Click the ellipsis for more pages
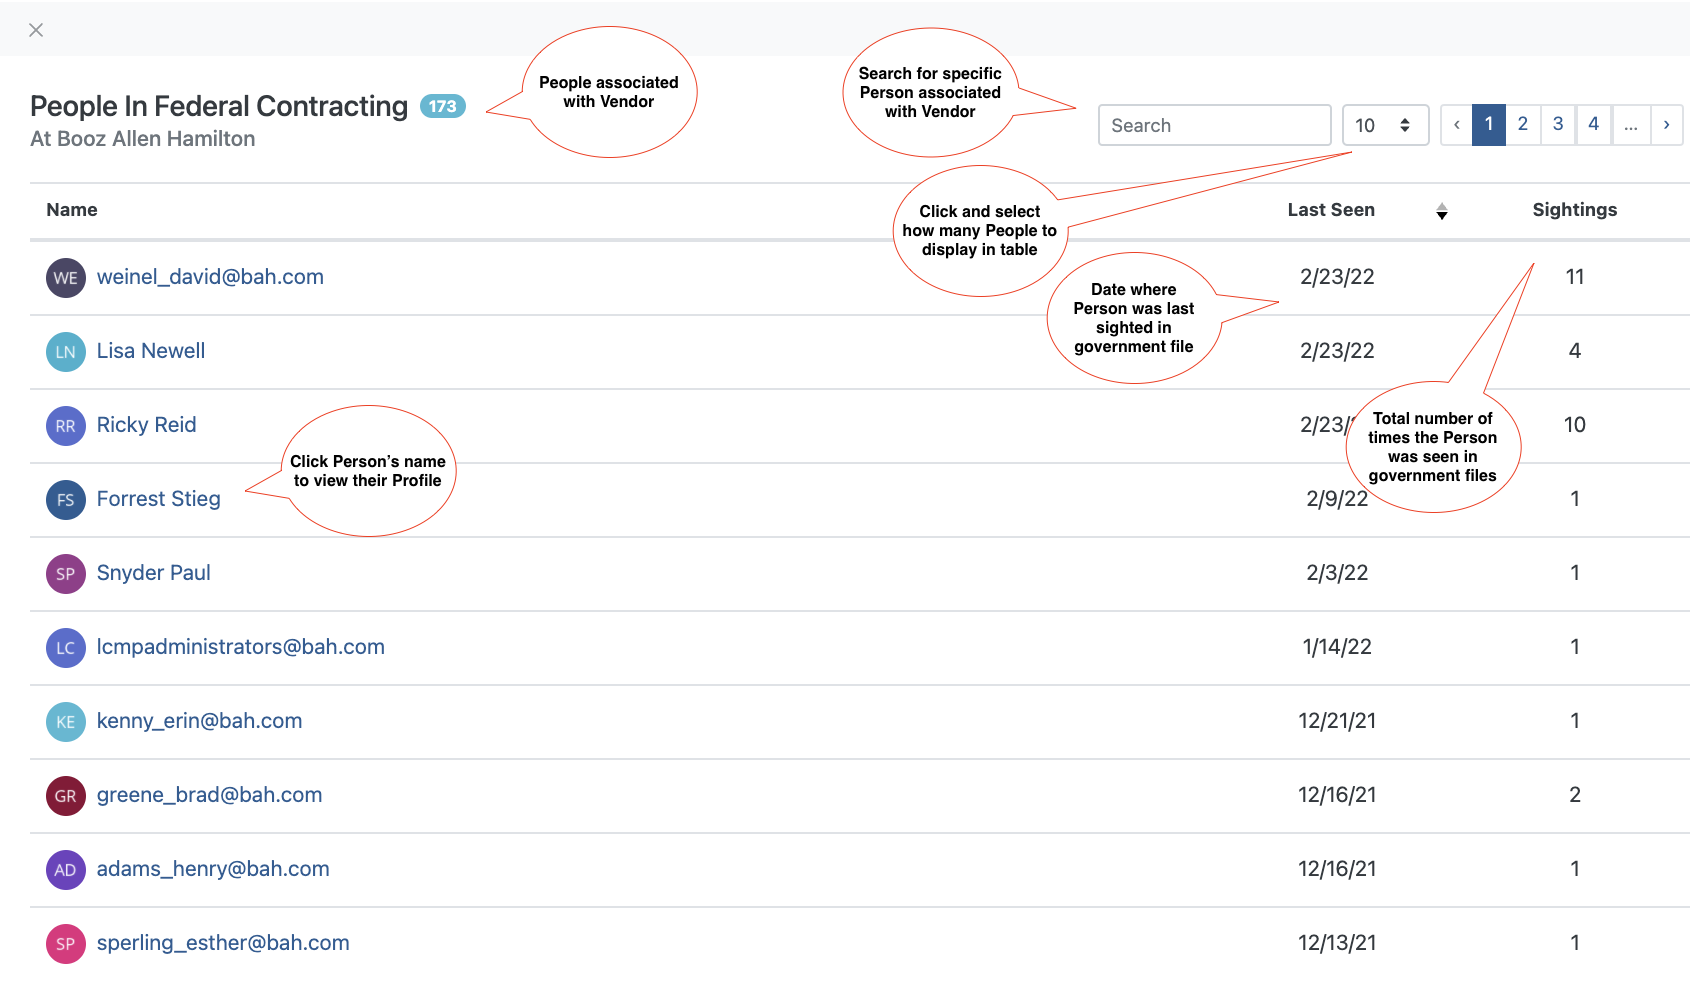1690x982 pixels. pyautogui.click(x=1631, y=125)
